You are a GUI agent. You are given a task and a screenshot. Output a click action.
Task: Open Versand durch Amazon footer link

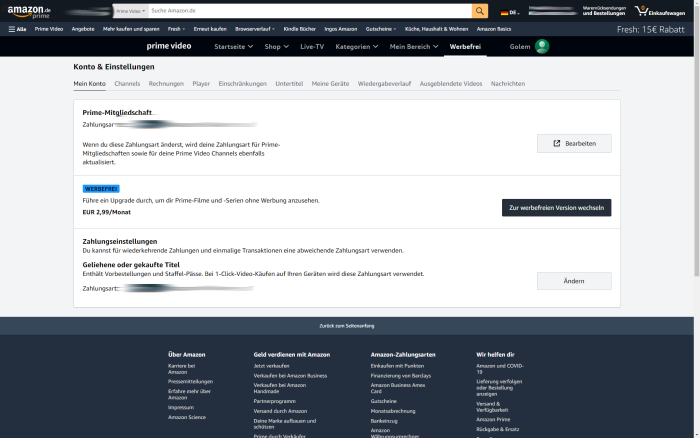click(x=280, y=411)
